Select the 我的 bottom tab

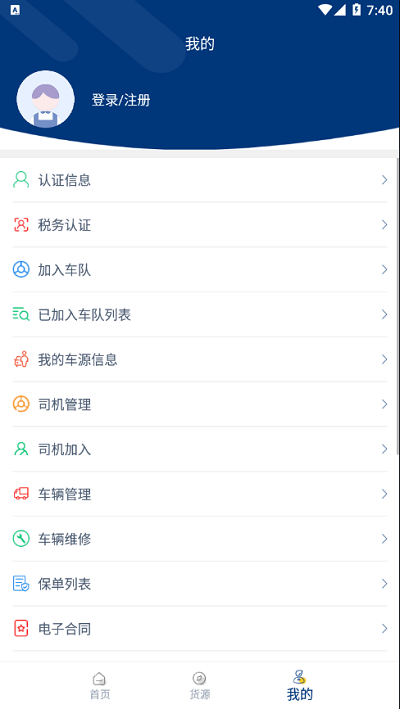[x=300, y=685]
